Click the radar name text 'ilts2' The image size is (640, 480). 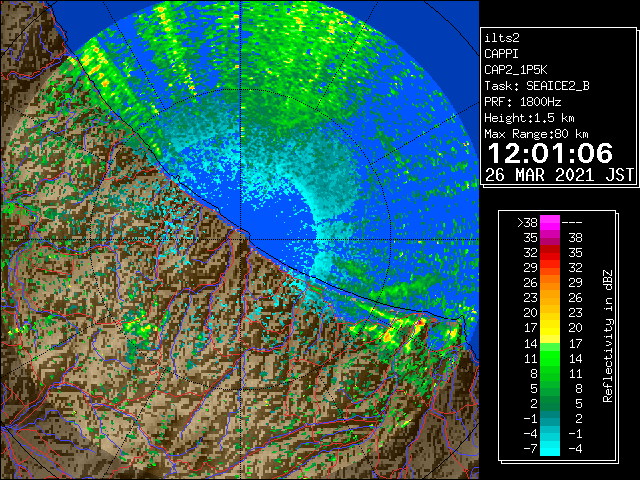pyautogui.click(x=502, y=38)
